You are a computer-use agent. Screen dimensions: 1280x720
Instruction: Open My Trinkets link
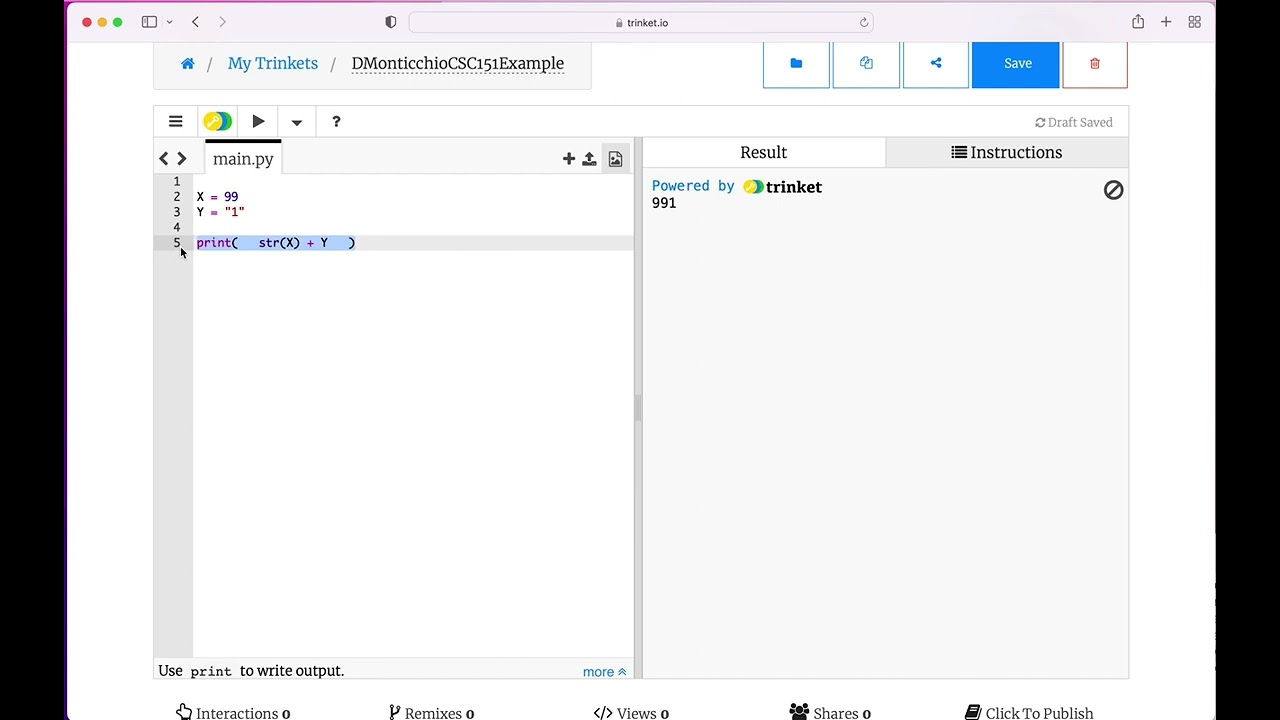pos(273,63)
